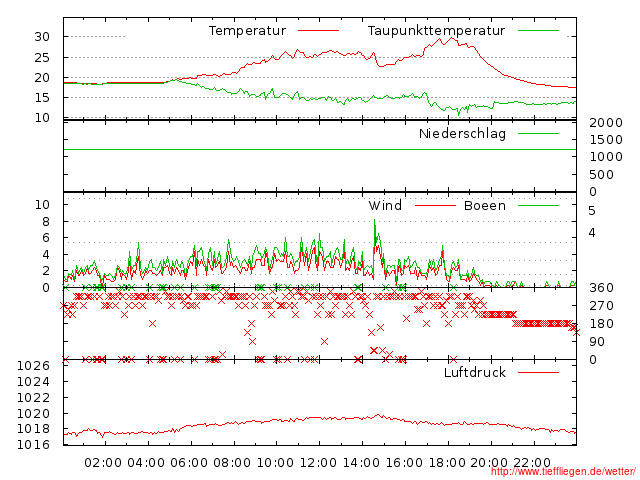Click the 06:00 time axis label
This screenshot has height=480, width=640.
point(189,463)
